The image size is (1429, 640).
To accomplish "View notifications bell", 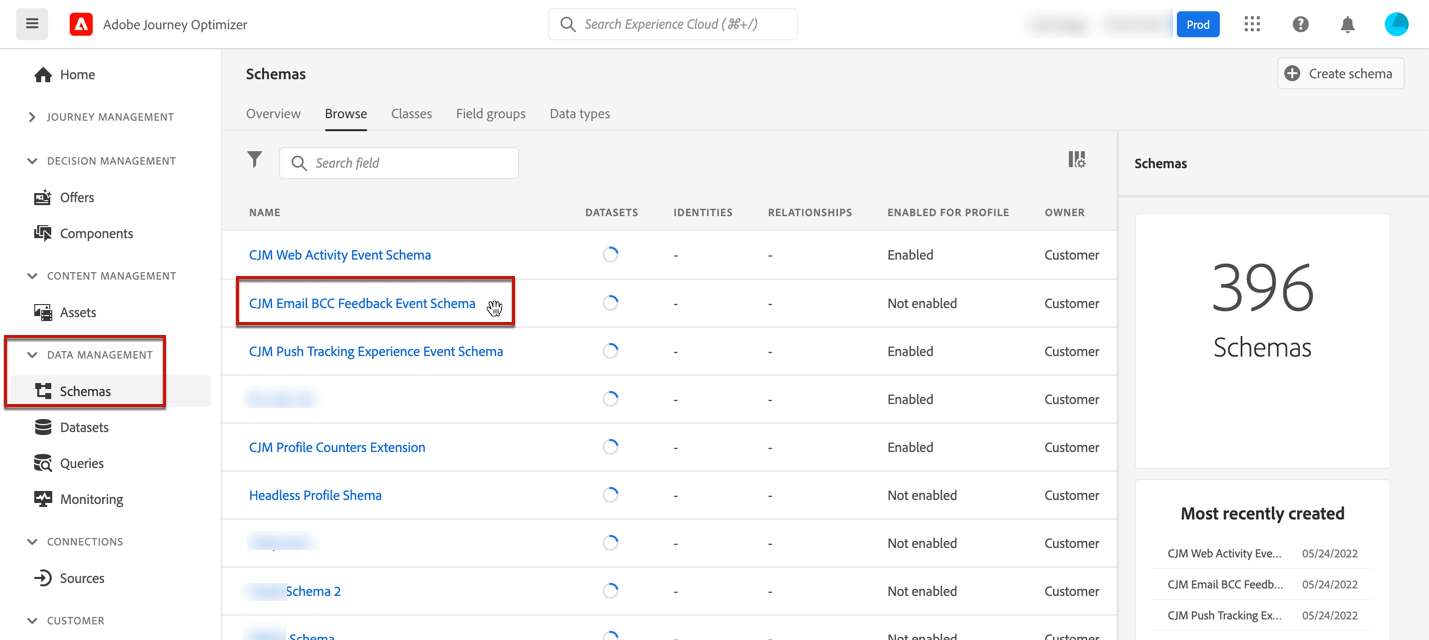I will (x=1347, y=24).
